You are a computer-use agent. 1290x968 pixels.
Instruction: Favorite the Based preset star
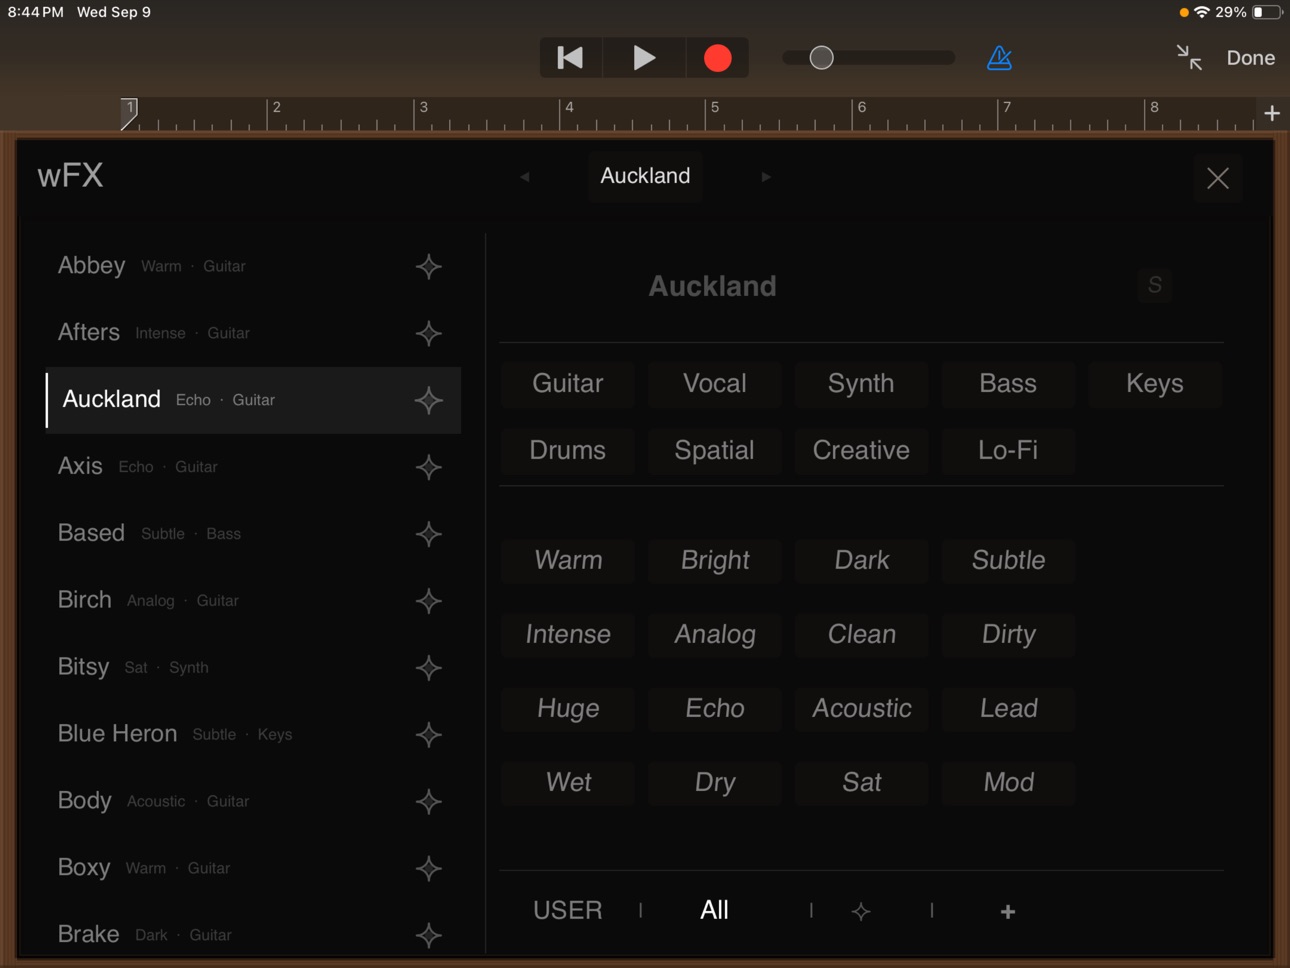(x=429, y=534)
